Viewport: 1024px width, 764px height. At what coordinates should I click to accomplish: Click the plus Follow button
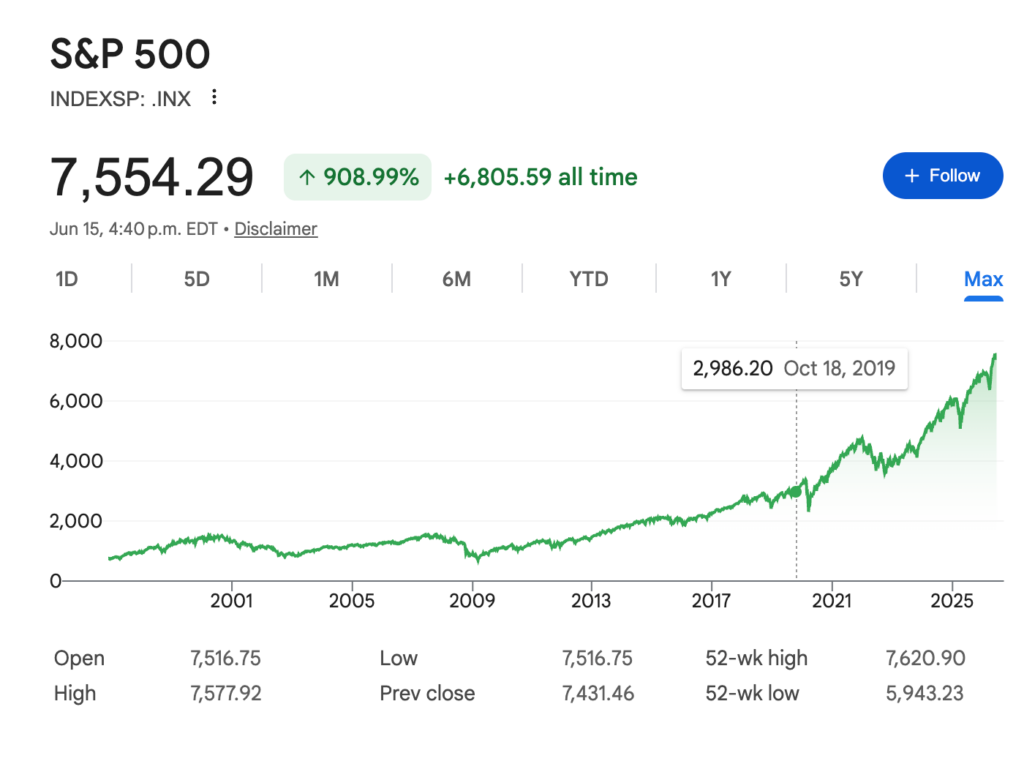point(942,176)
